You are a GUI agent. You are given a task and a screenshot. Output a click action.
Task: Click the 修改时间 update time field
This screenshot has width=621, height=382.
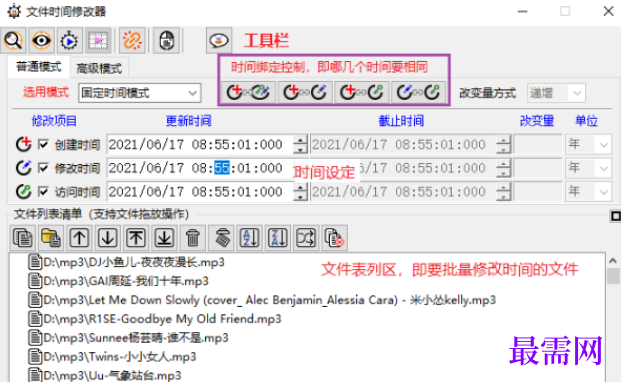[200, 168]
